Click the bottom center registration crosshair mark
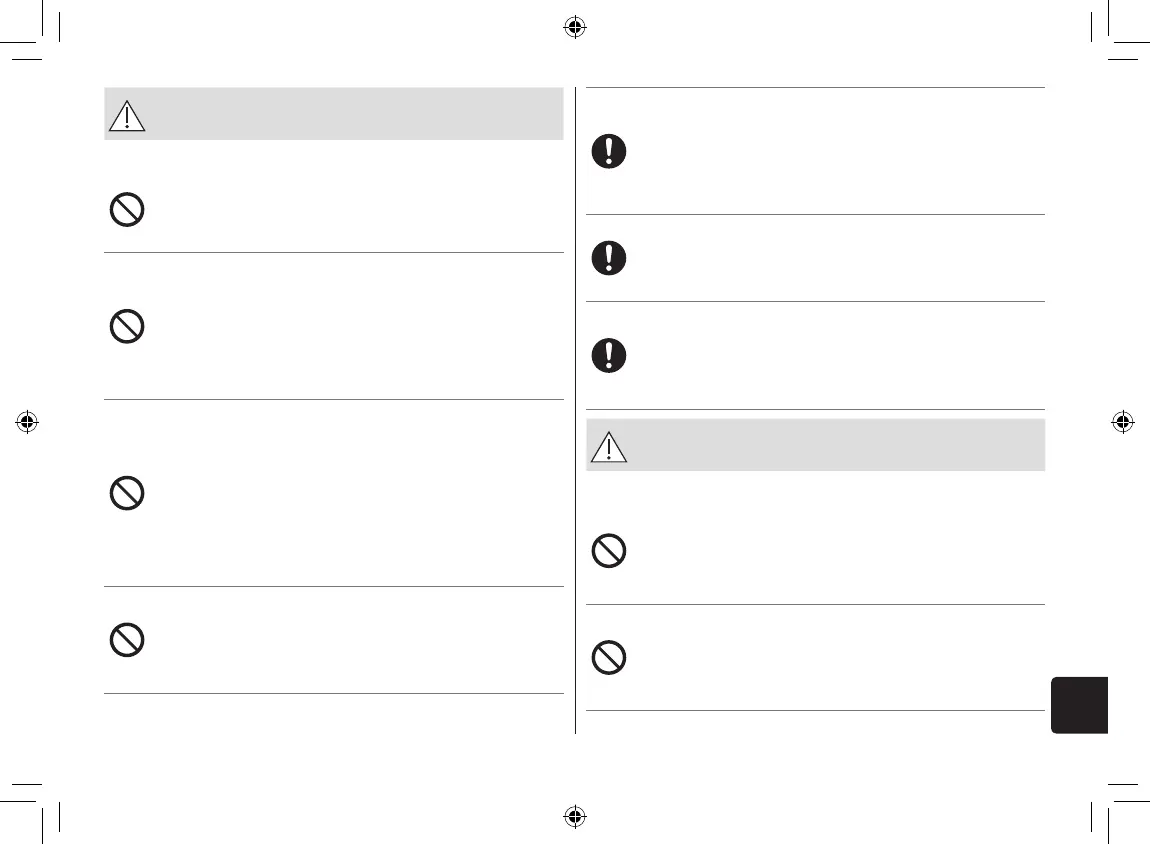1150x844 pixels. click(574, 816)
